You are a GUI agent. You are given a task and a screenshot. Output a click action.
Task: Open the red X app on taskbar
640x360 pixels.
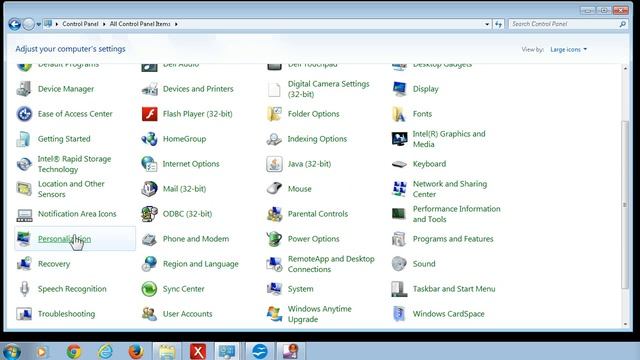click(198, 351)
